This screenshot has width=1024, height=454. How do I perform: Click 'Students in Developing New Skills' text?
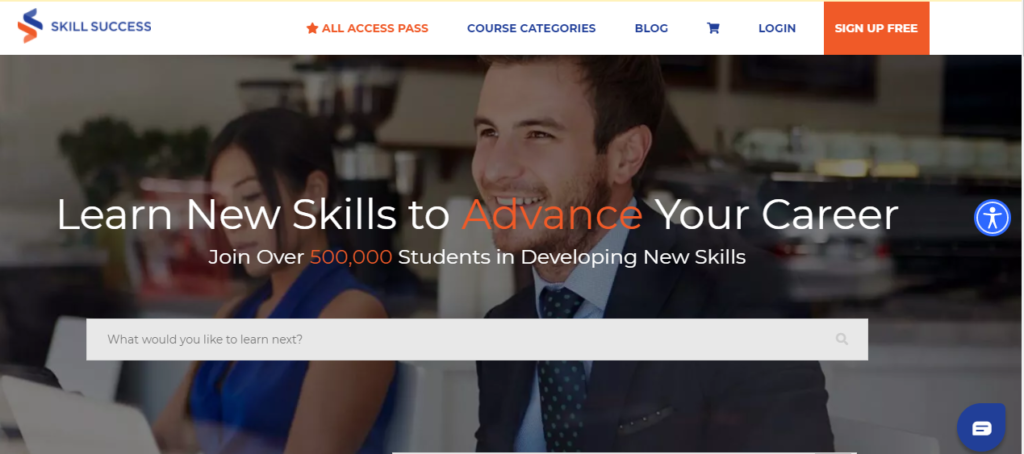[571, 257]
